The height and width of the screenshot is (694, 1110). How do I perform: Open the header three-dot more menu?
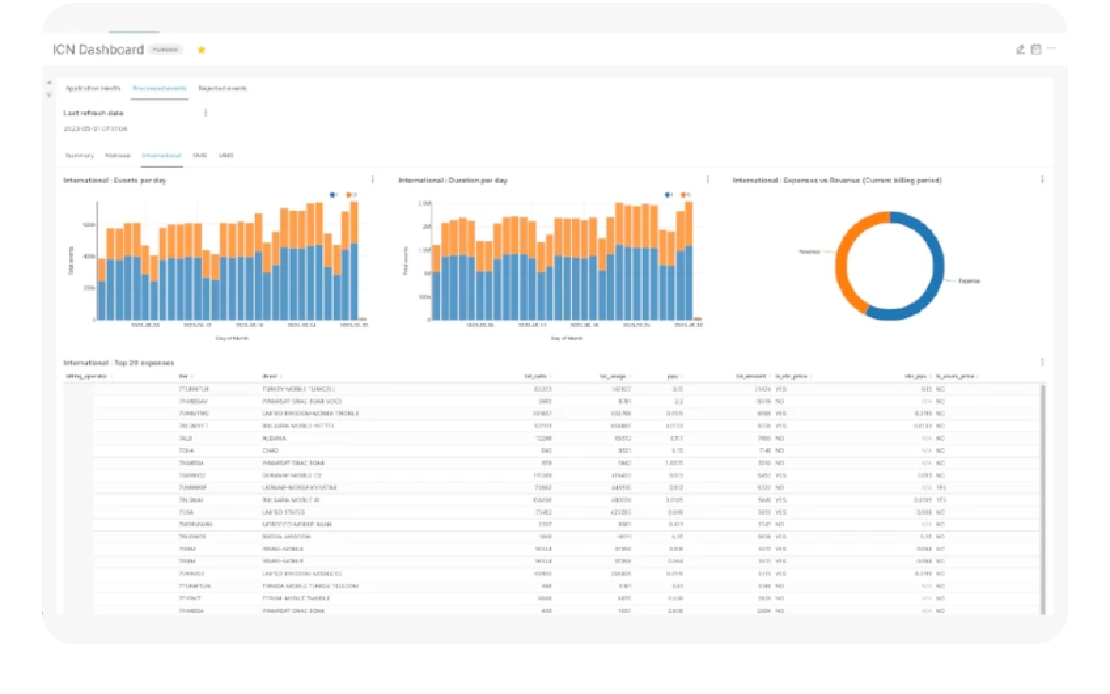pos(1052,49)
